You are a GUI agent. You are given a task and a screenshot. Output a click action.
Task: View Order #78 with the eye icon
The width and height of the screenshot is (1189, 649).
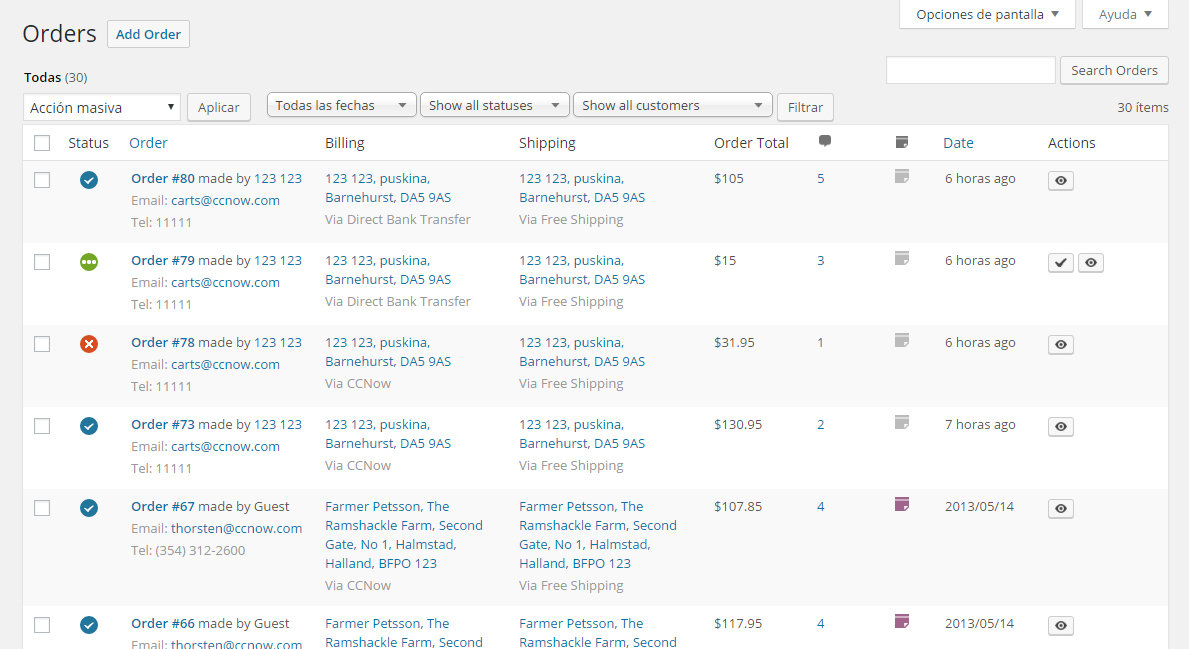1061,344
